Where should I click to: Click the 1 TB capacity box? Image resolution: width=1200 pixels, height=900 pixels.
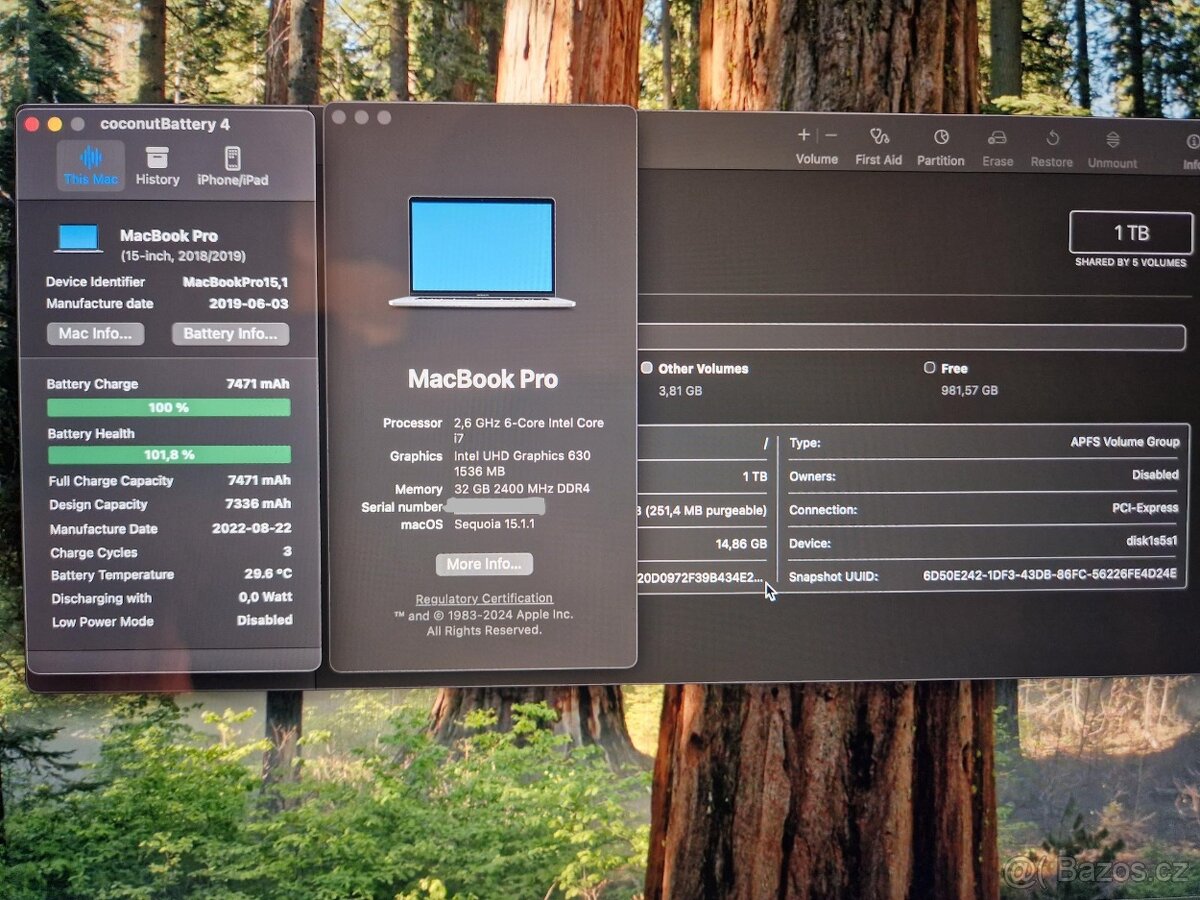1131,233
